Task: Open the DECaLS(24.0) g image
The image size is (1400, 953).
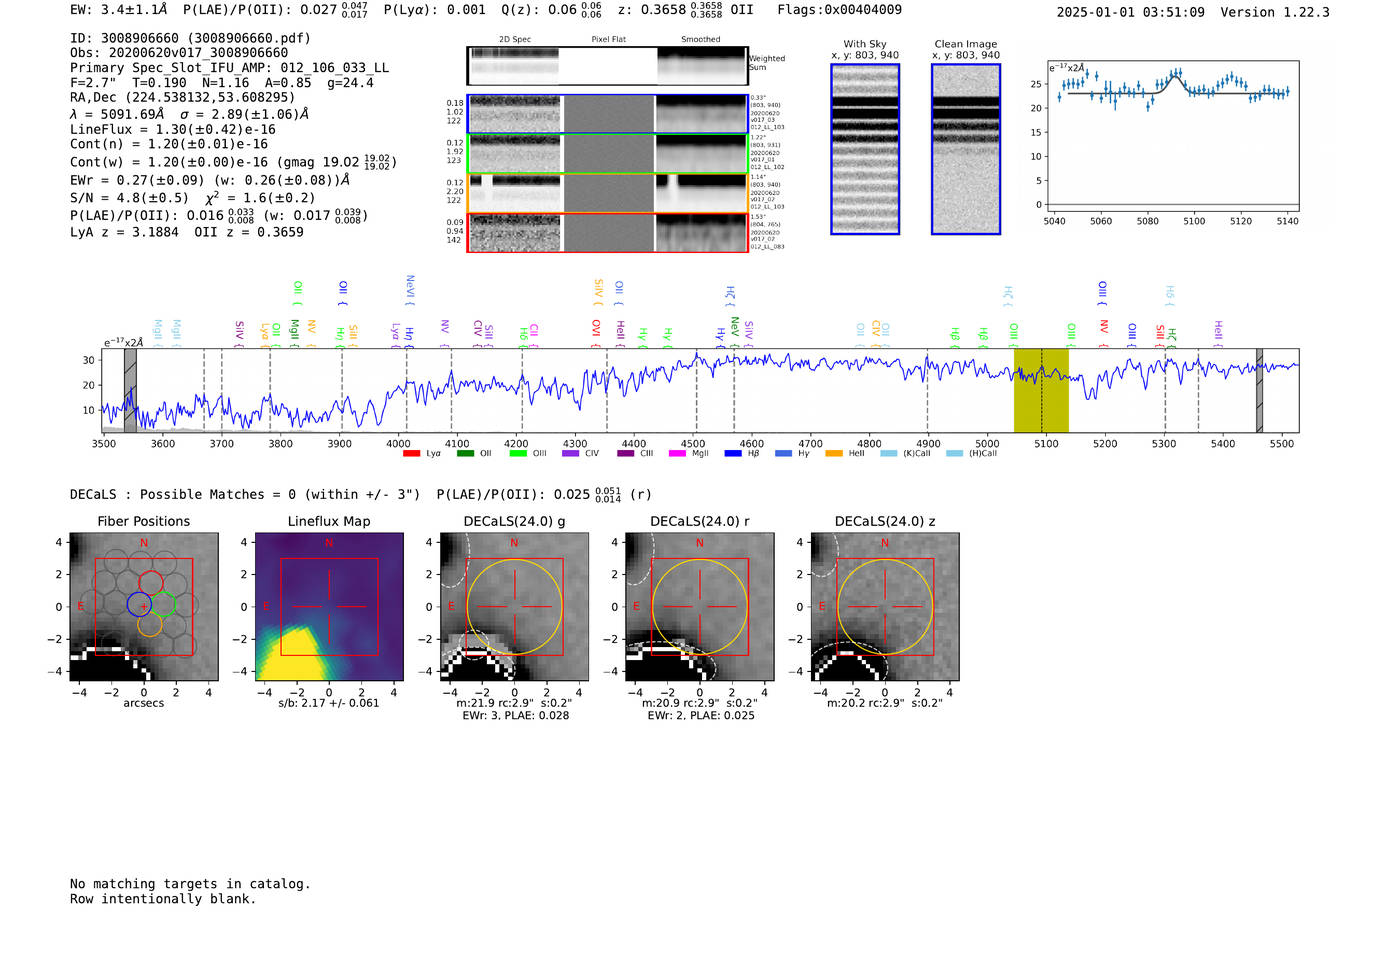Action: (514, 607)
